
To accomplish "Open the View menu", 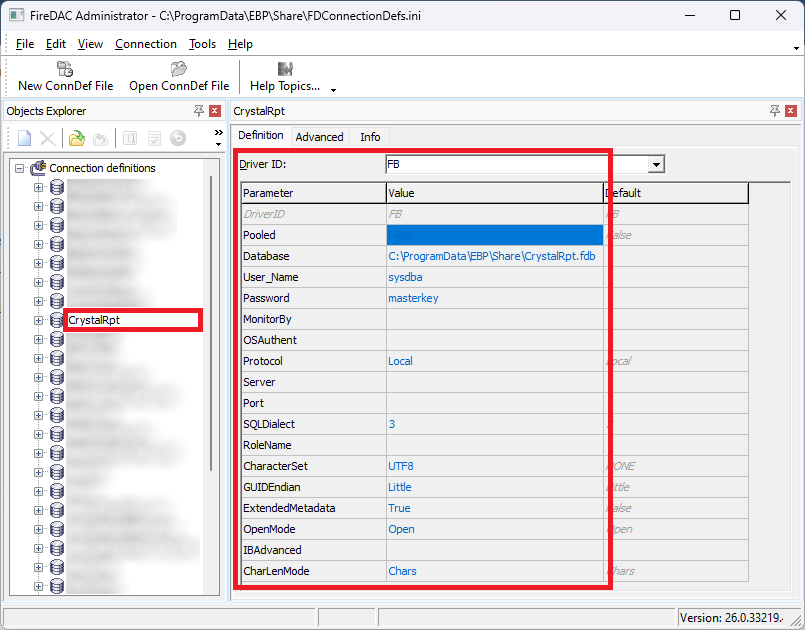I will (x=90, y=44).
